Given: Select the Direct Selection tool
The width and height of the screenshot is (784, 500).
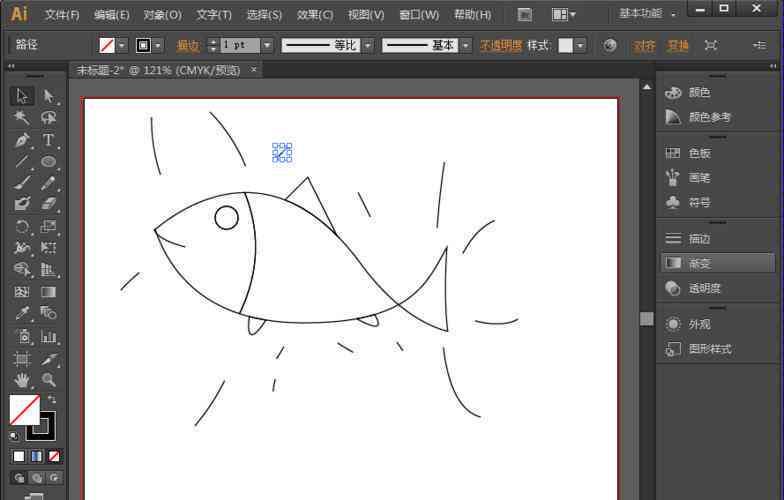Looking at the screenshot, I should [48, 96].
